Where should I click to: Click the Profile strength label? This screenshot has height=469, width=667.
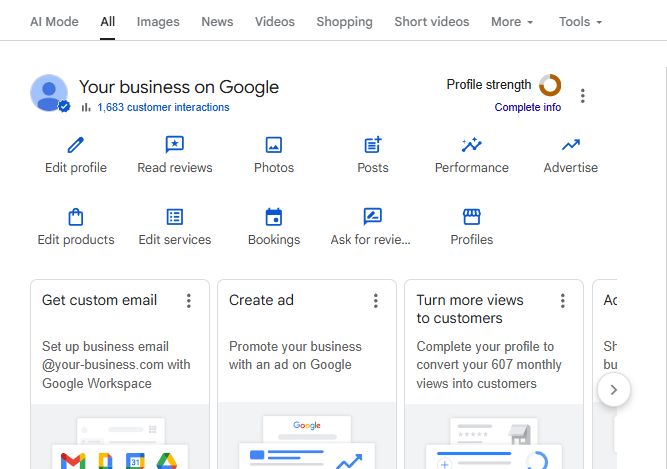pyautogui.click(x=489, y=85)
